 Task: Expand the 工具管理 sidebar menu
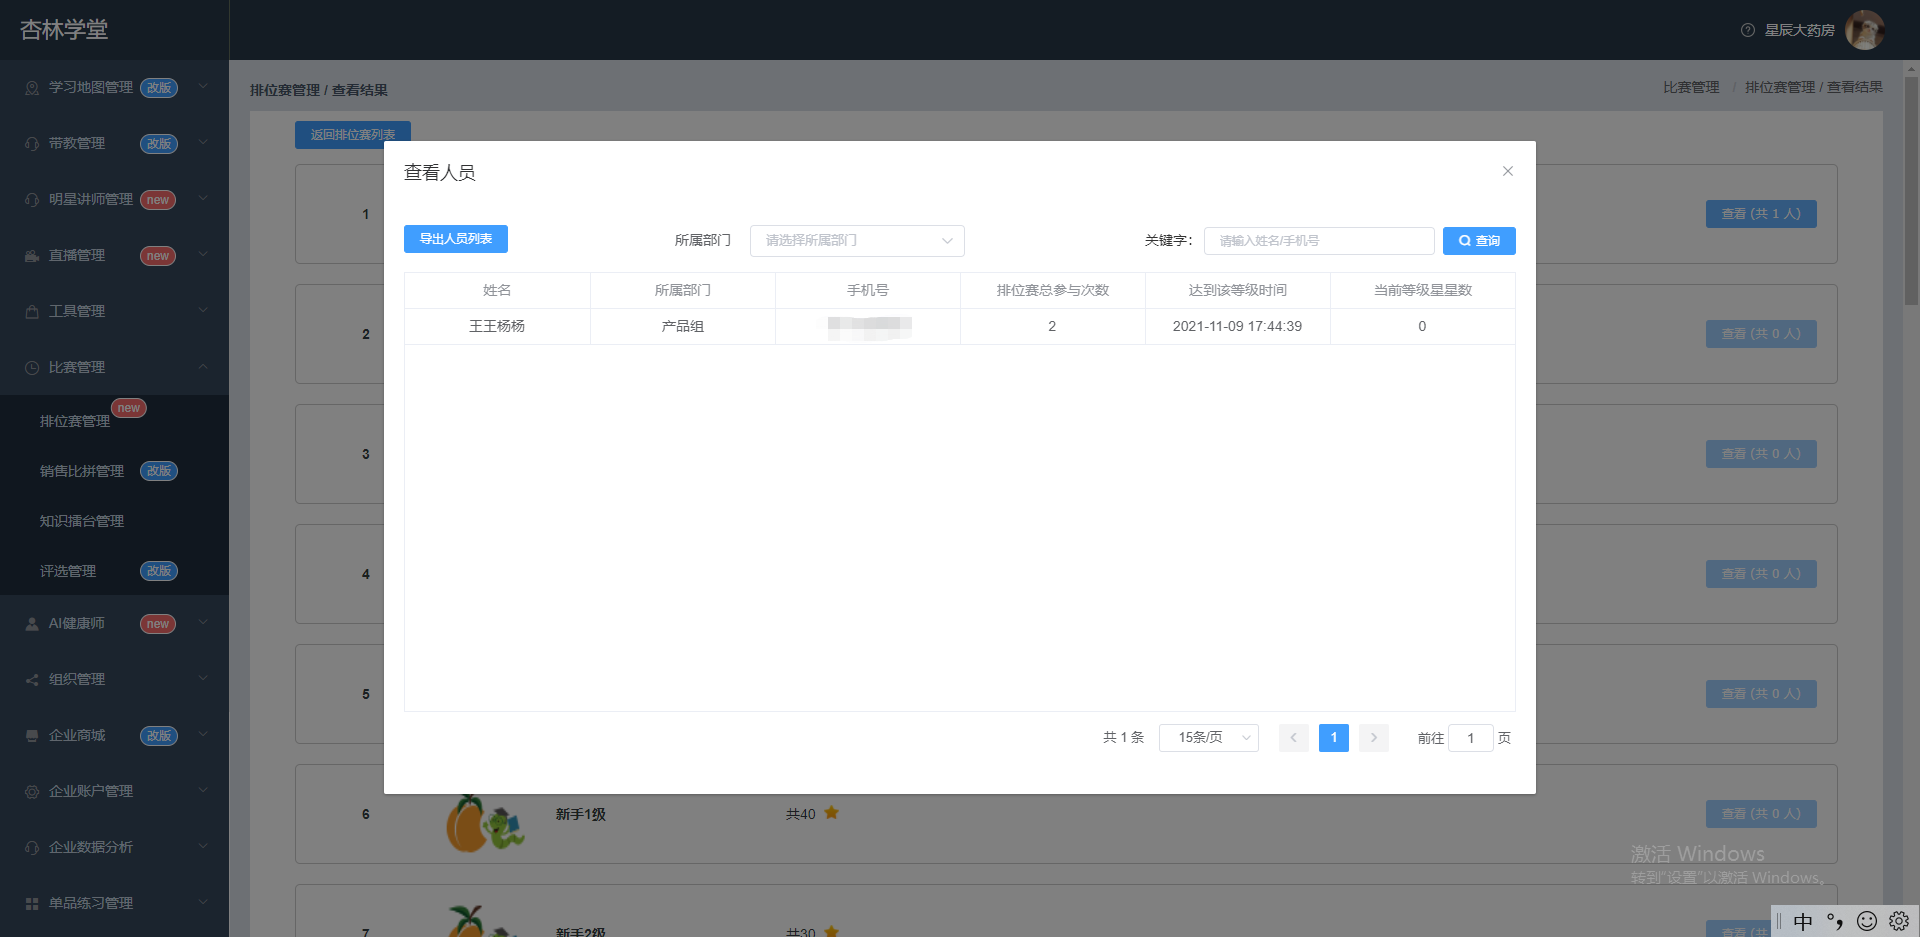coord(114,312)
